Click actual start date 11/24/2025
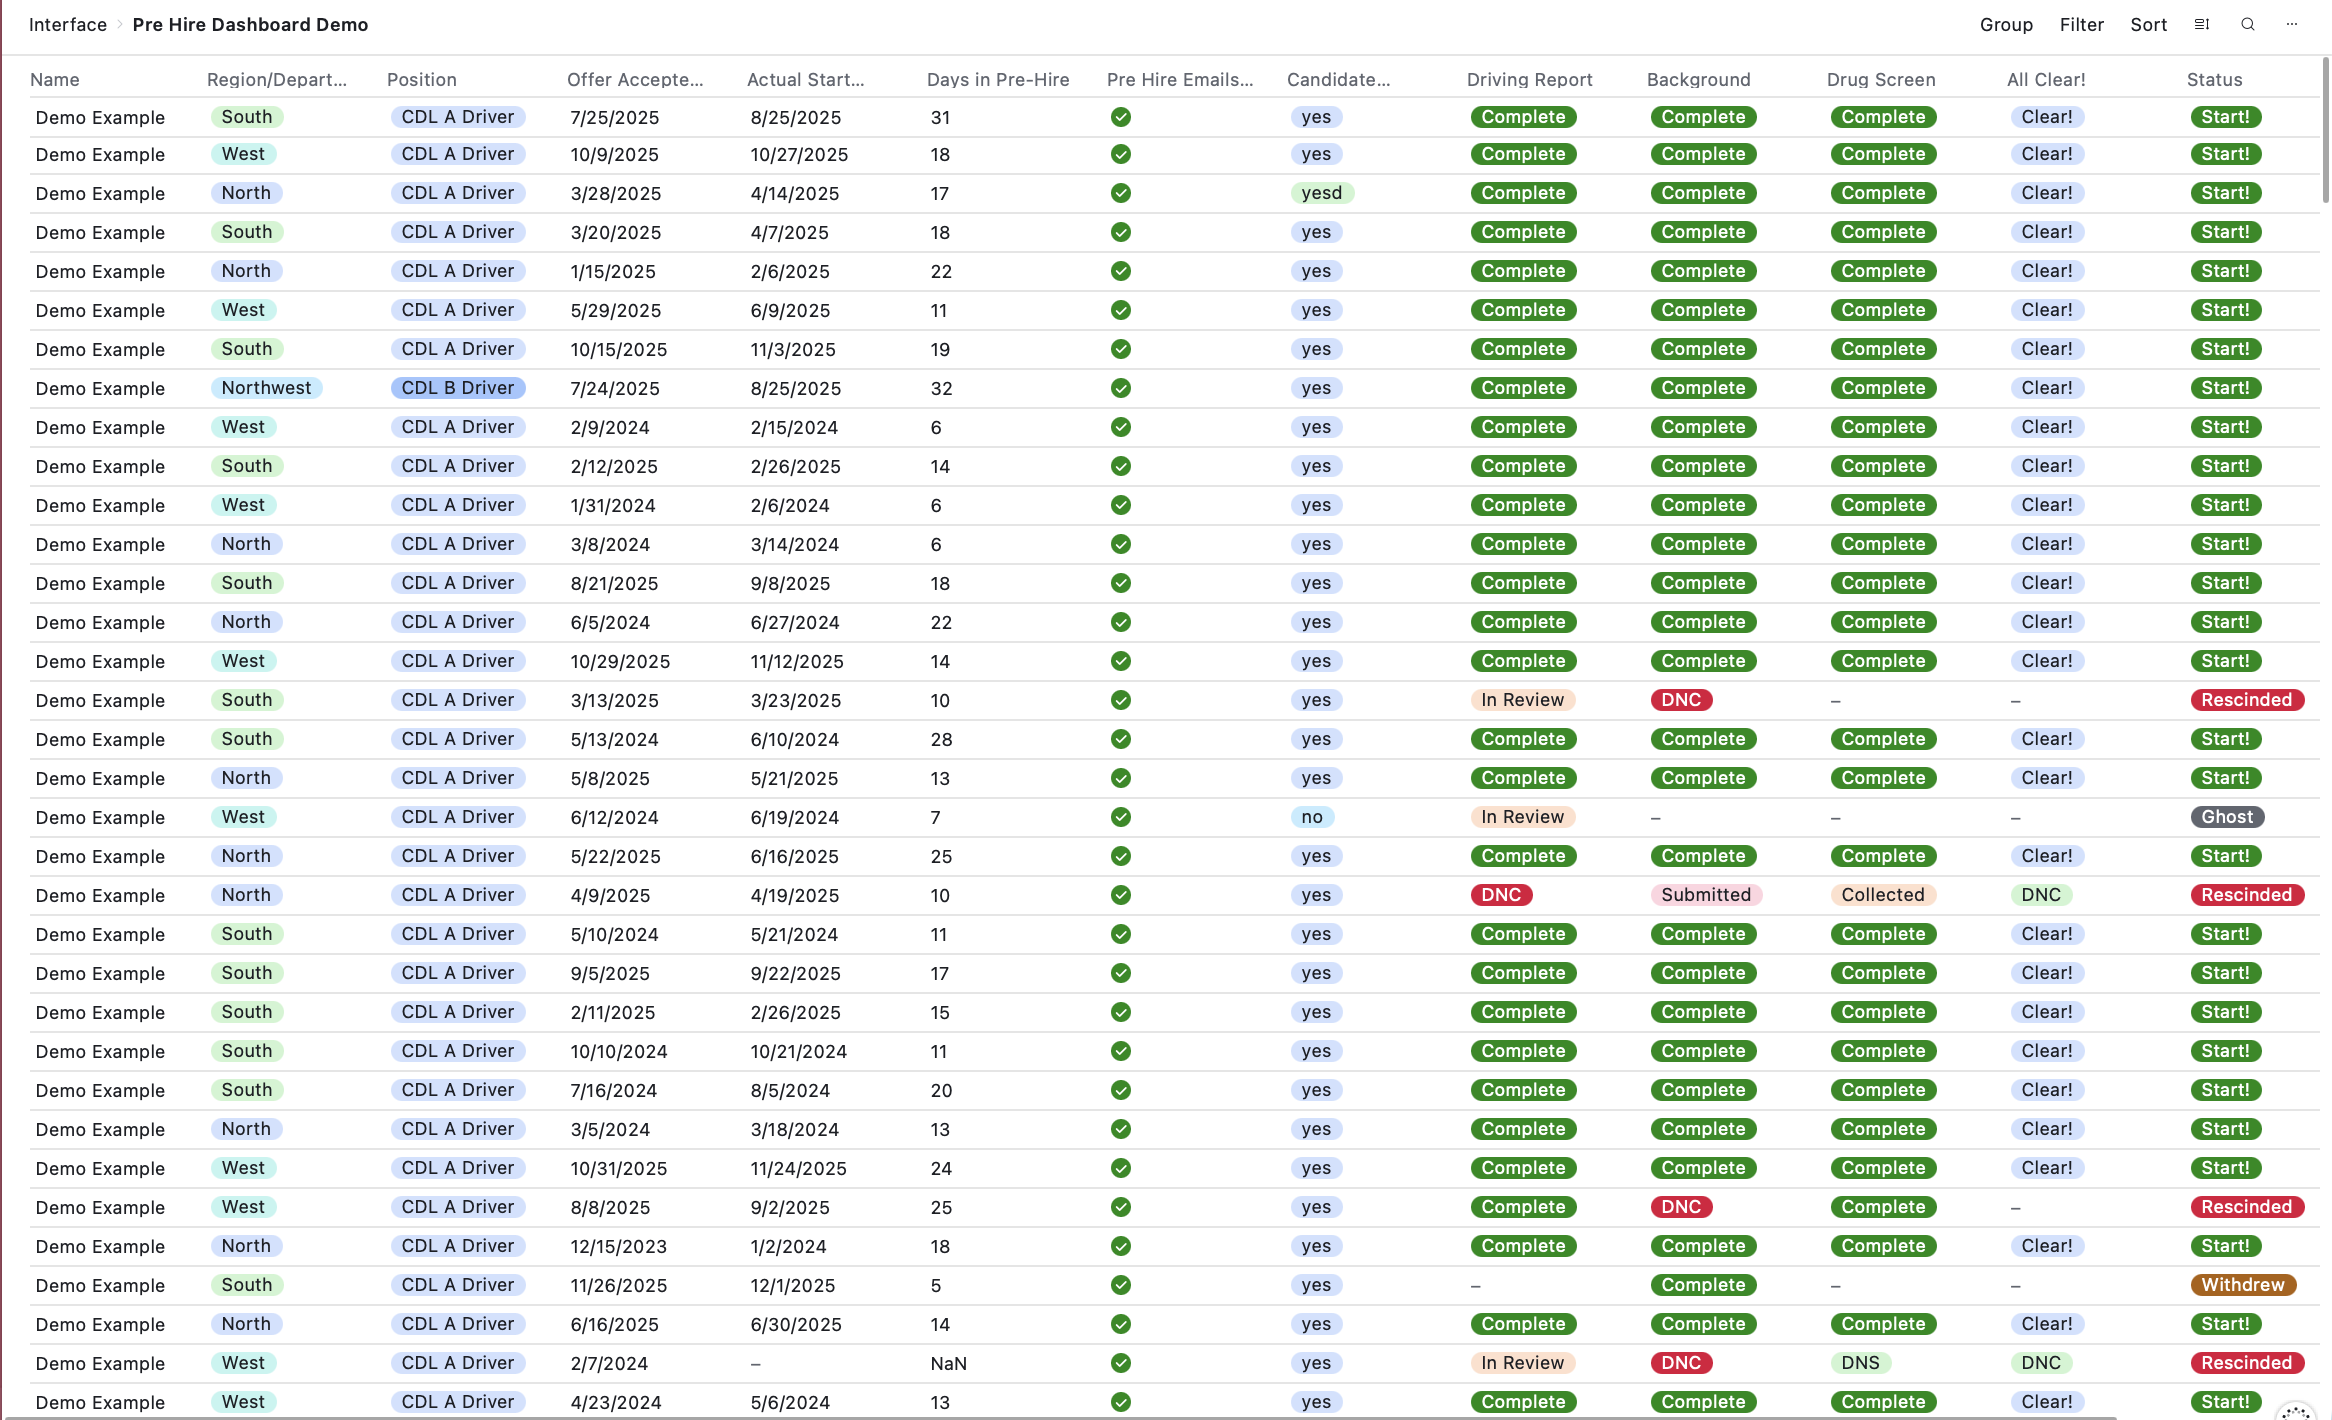The image size is (2332, 1420). click(798, 1168)
